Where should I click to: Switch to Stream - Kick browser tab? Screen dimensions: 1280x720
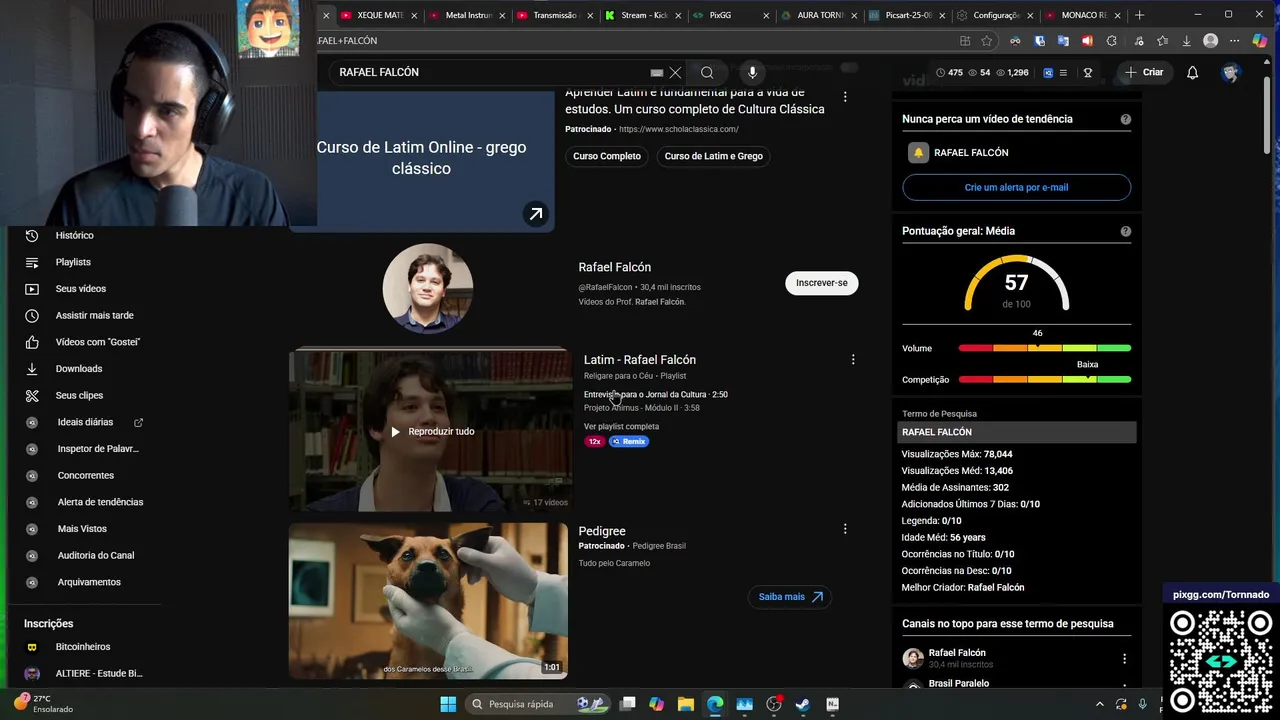click(x=643, y=15)
